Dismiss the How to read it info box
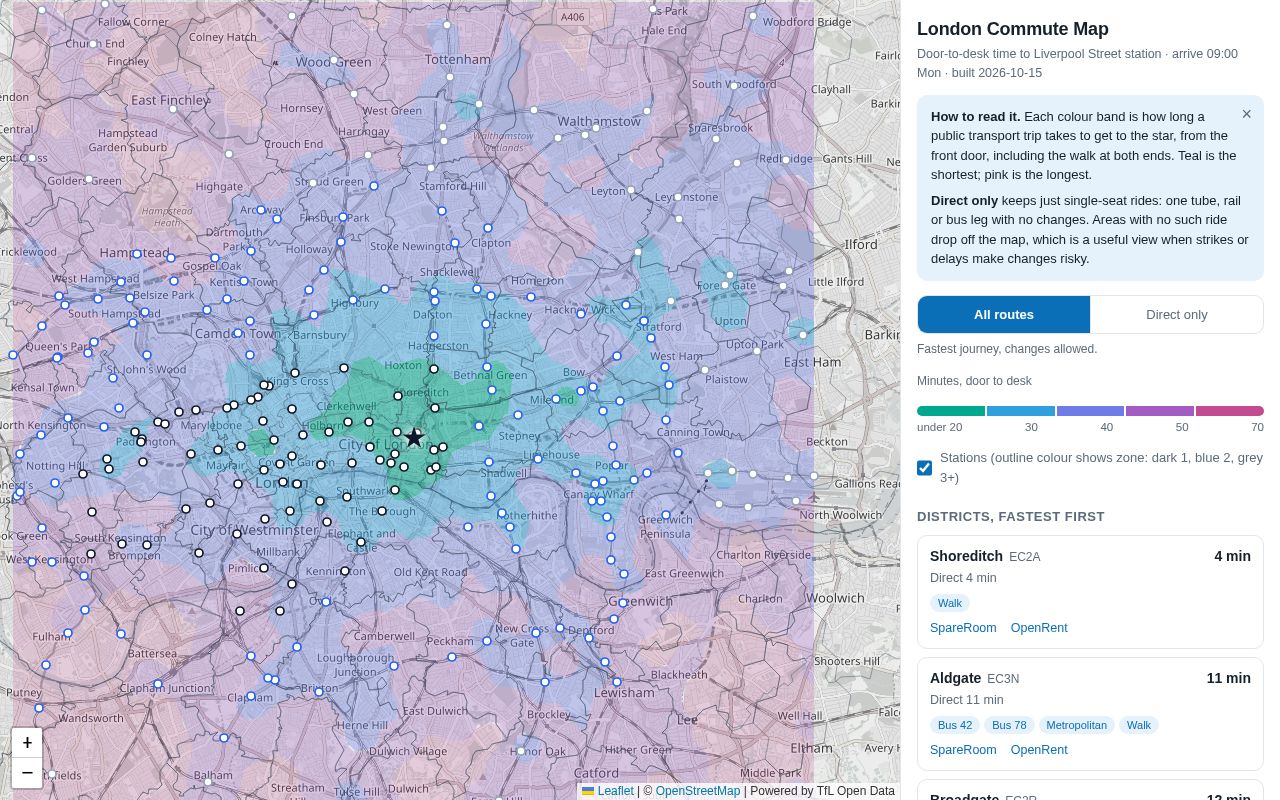This screenshot has width=1280, height=800. coord(1246,114)
